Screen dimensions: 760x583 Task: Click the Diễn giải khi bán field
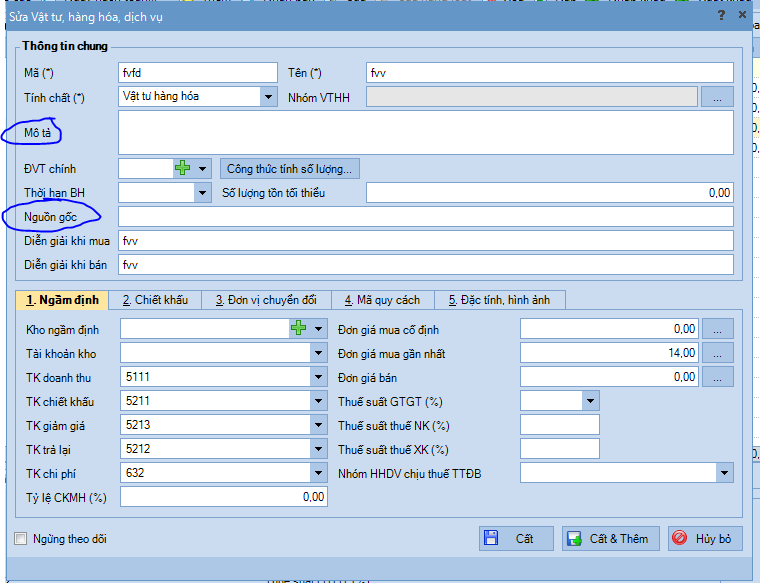click(x=426, y=265)
